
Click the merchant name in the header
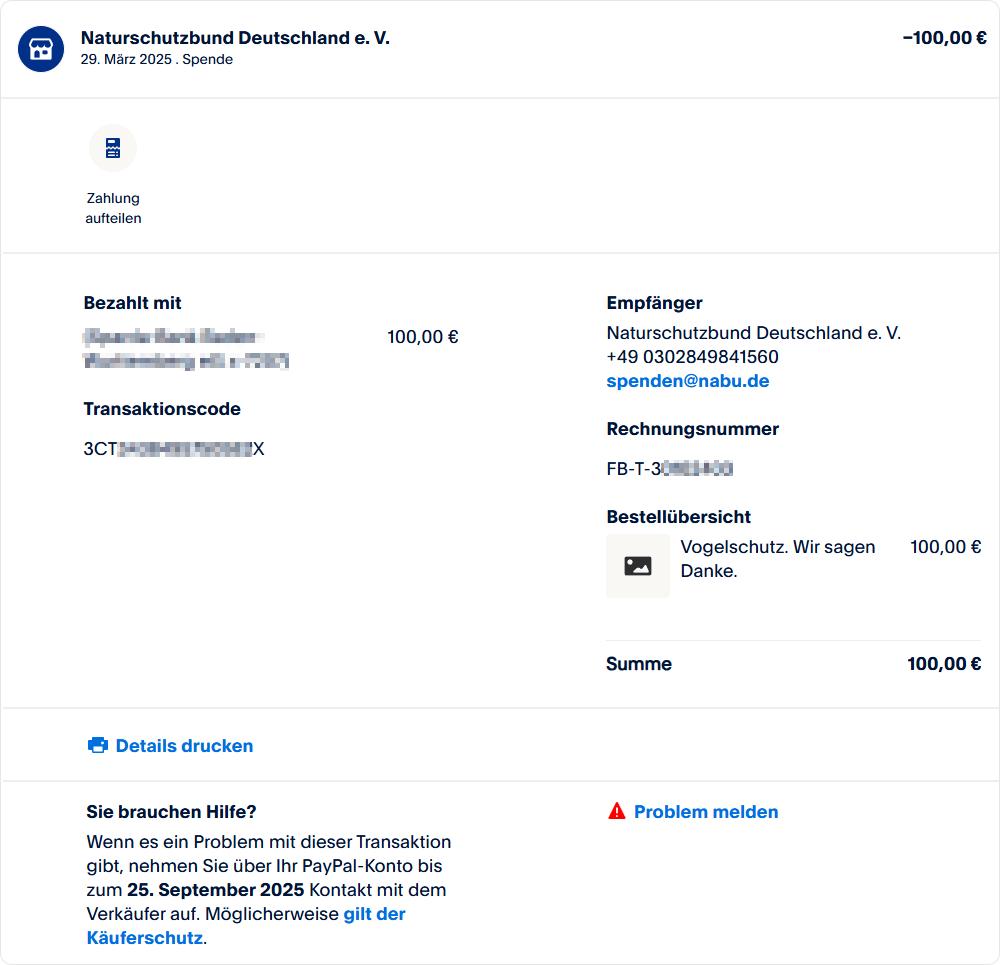coord(235,38)
